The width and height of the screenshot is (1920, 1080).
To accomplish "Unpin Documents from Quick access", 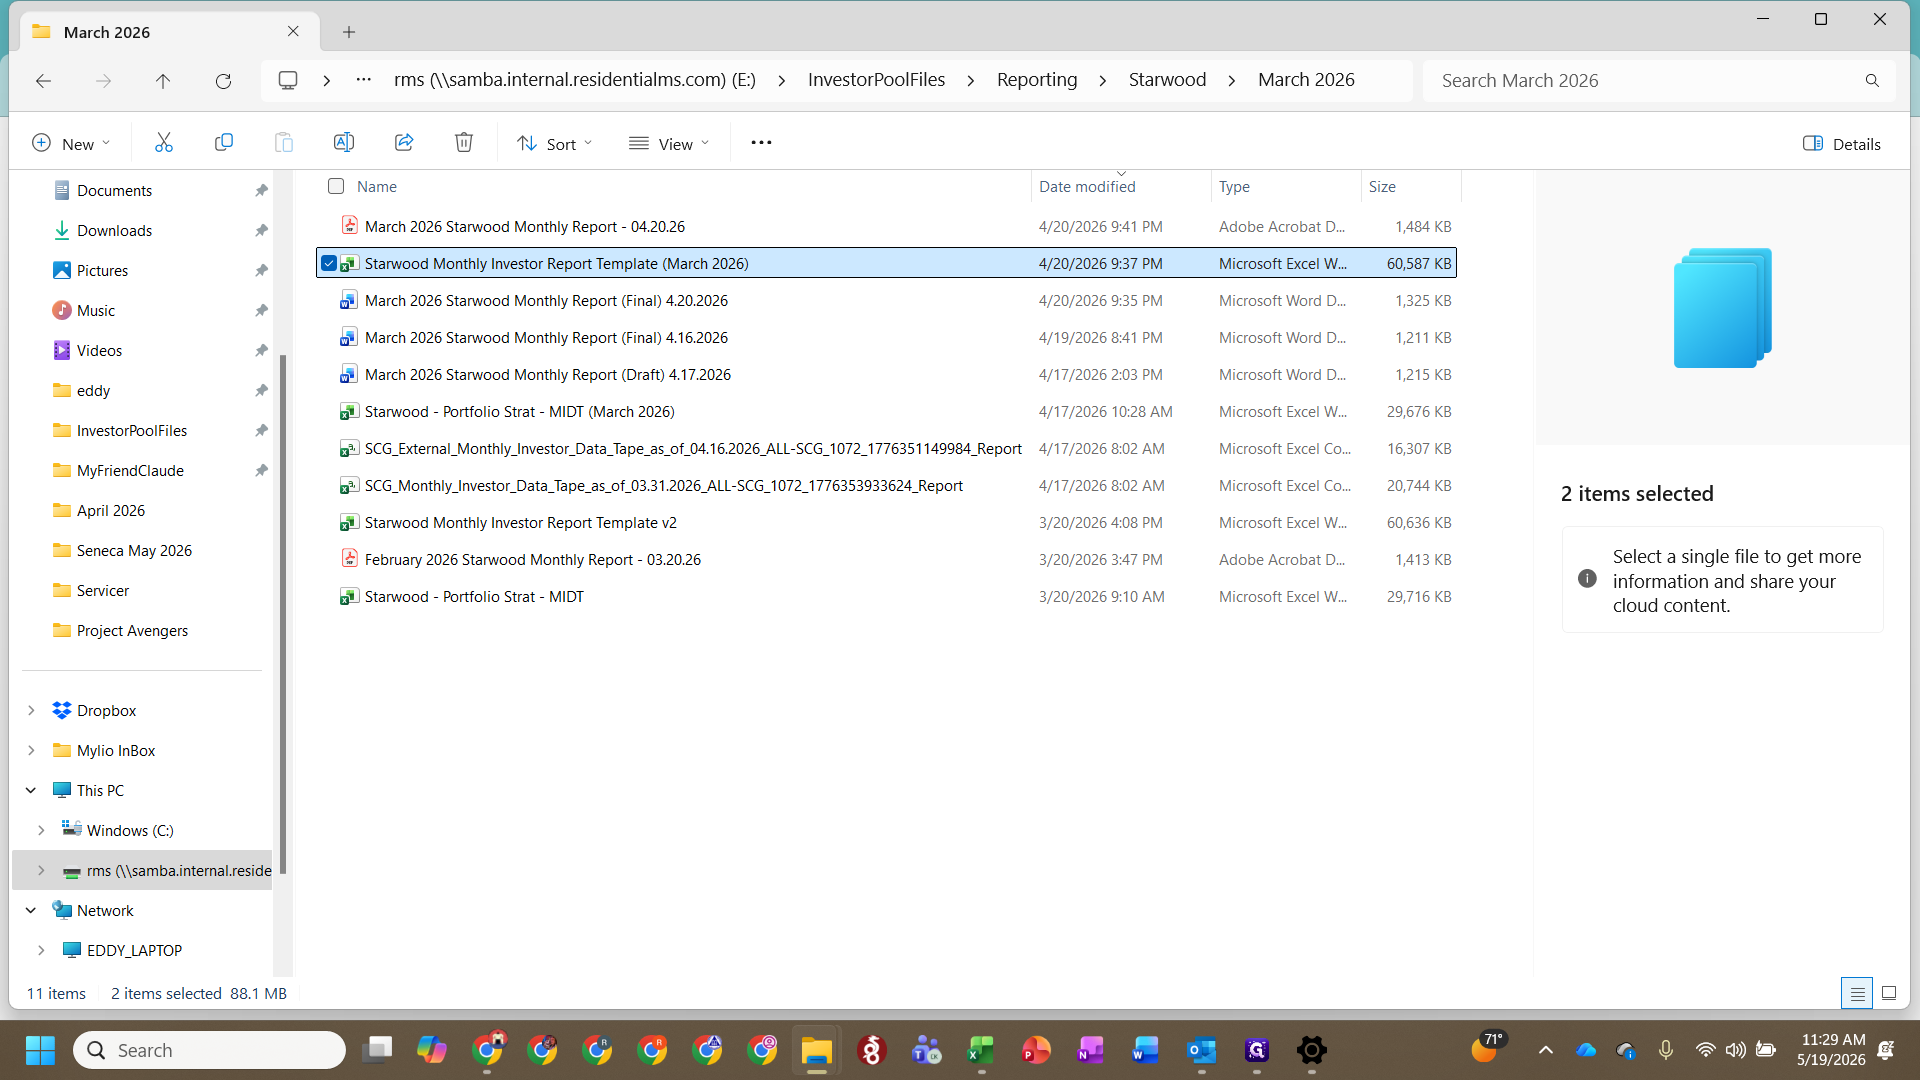I will (261, 190).
